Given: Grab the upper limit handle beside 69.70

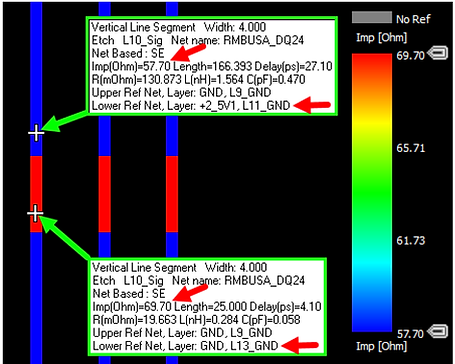Looking at the screenshot, I should pos(437,53).
